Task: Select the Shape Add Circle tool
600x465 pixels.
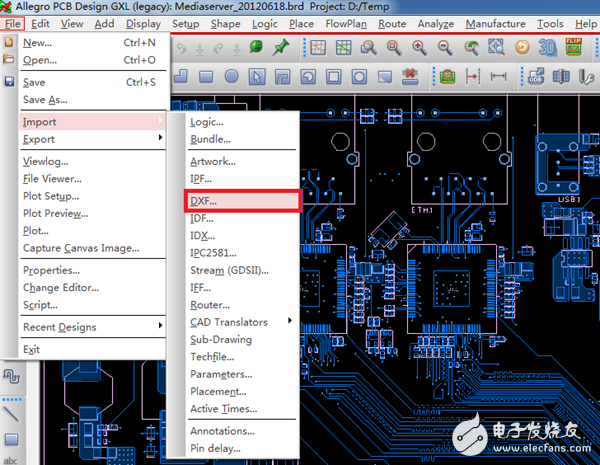Action: click(231, 76)
